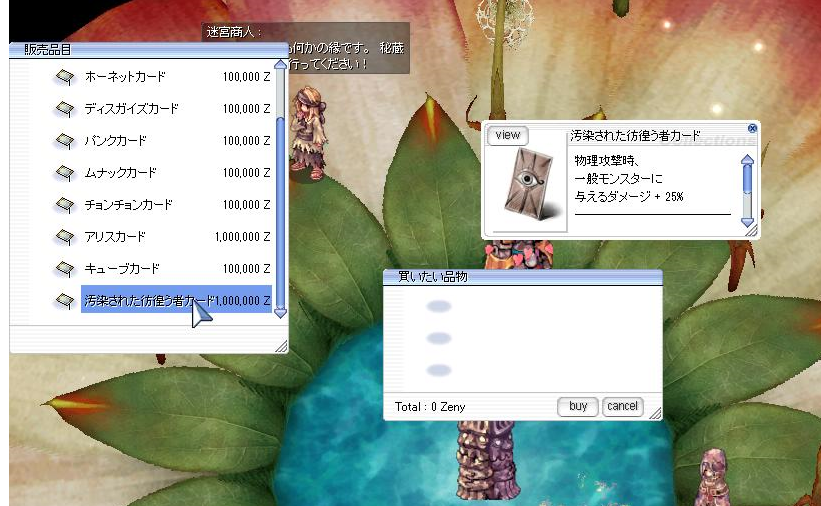Click the 買いたい品物 window title bar
This screenshot has height=506, width=821.
click(523, 277)
